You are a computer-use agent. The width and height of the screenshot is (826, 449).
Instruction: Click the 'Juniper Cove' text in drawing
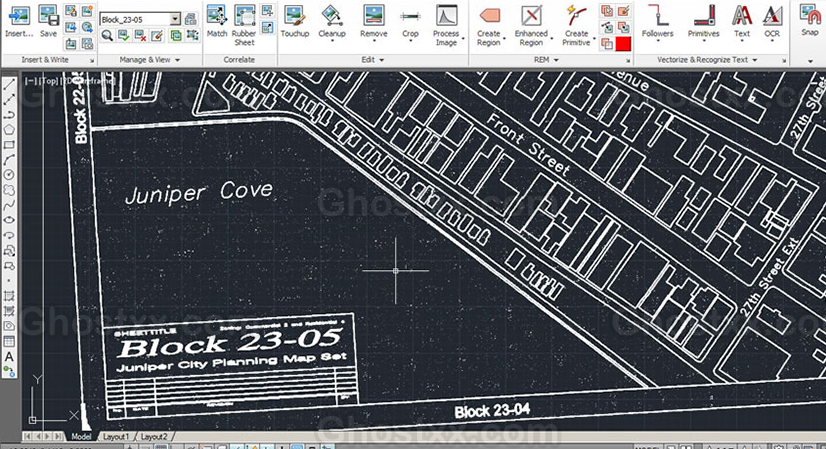tap(199, 193)
